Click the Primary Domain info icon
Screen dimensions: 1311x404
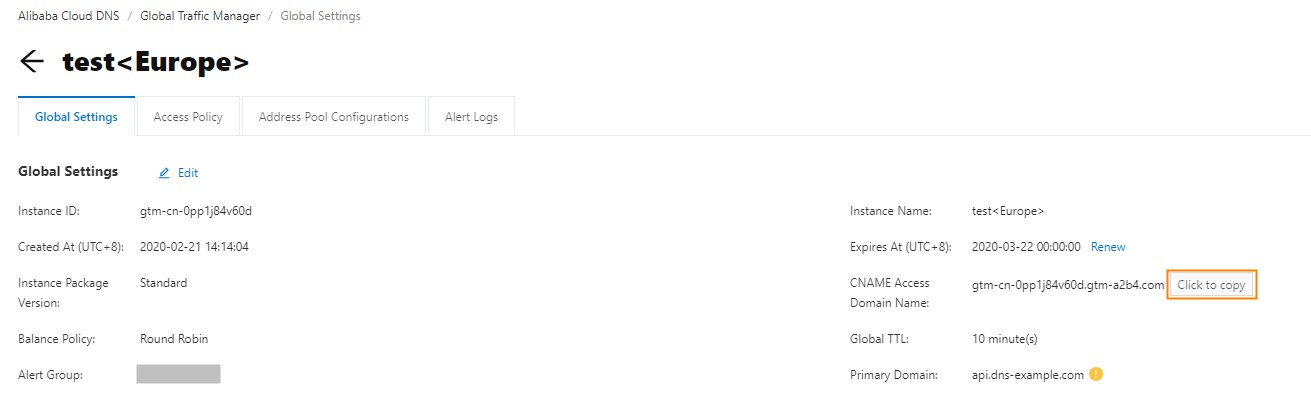click(x=1096, y=375)
